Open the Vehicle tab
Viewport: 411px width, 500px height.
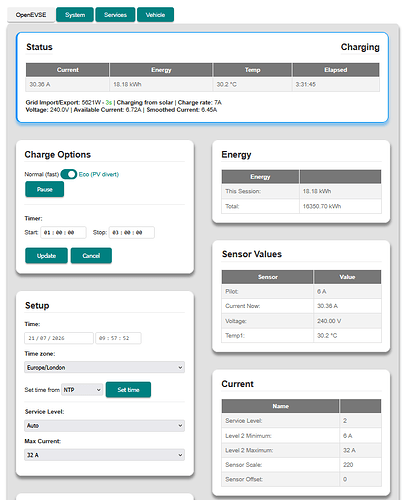coord(155,15)
